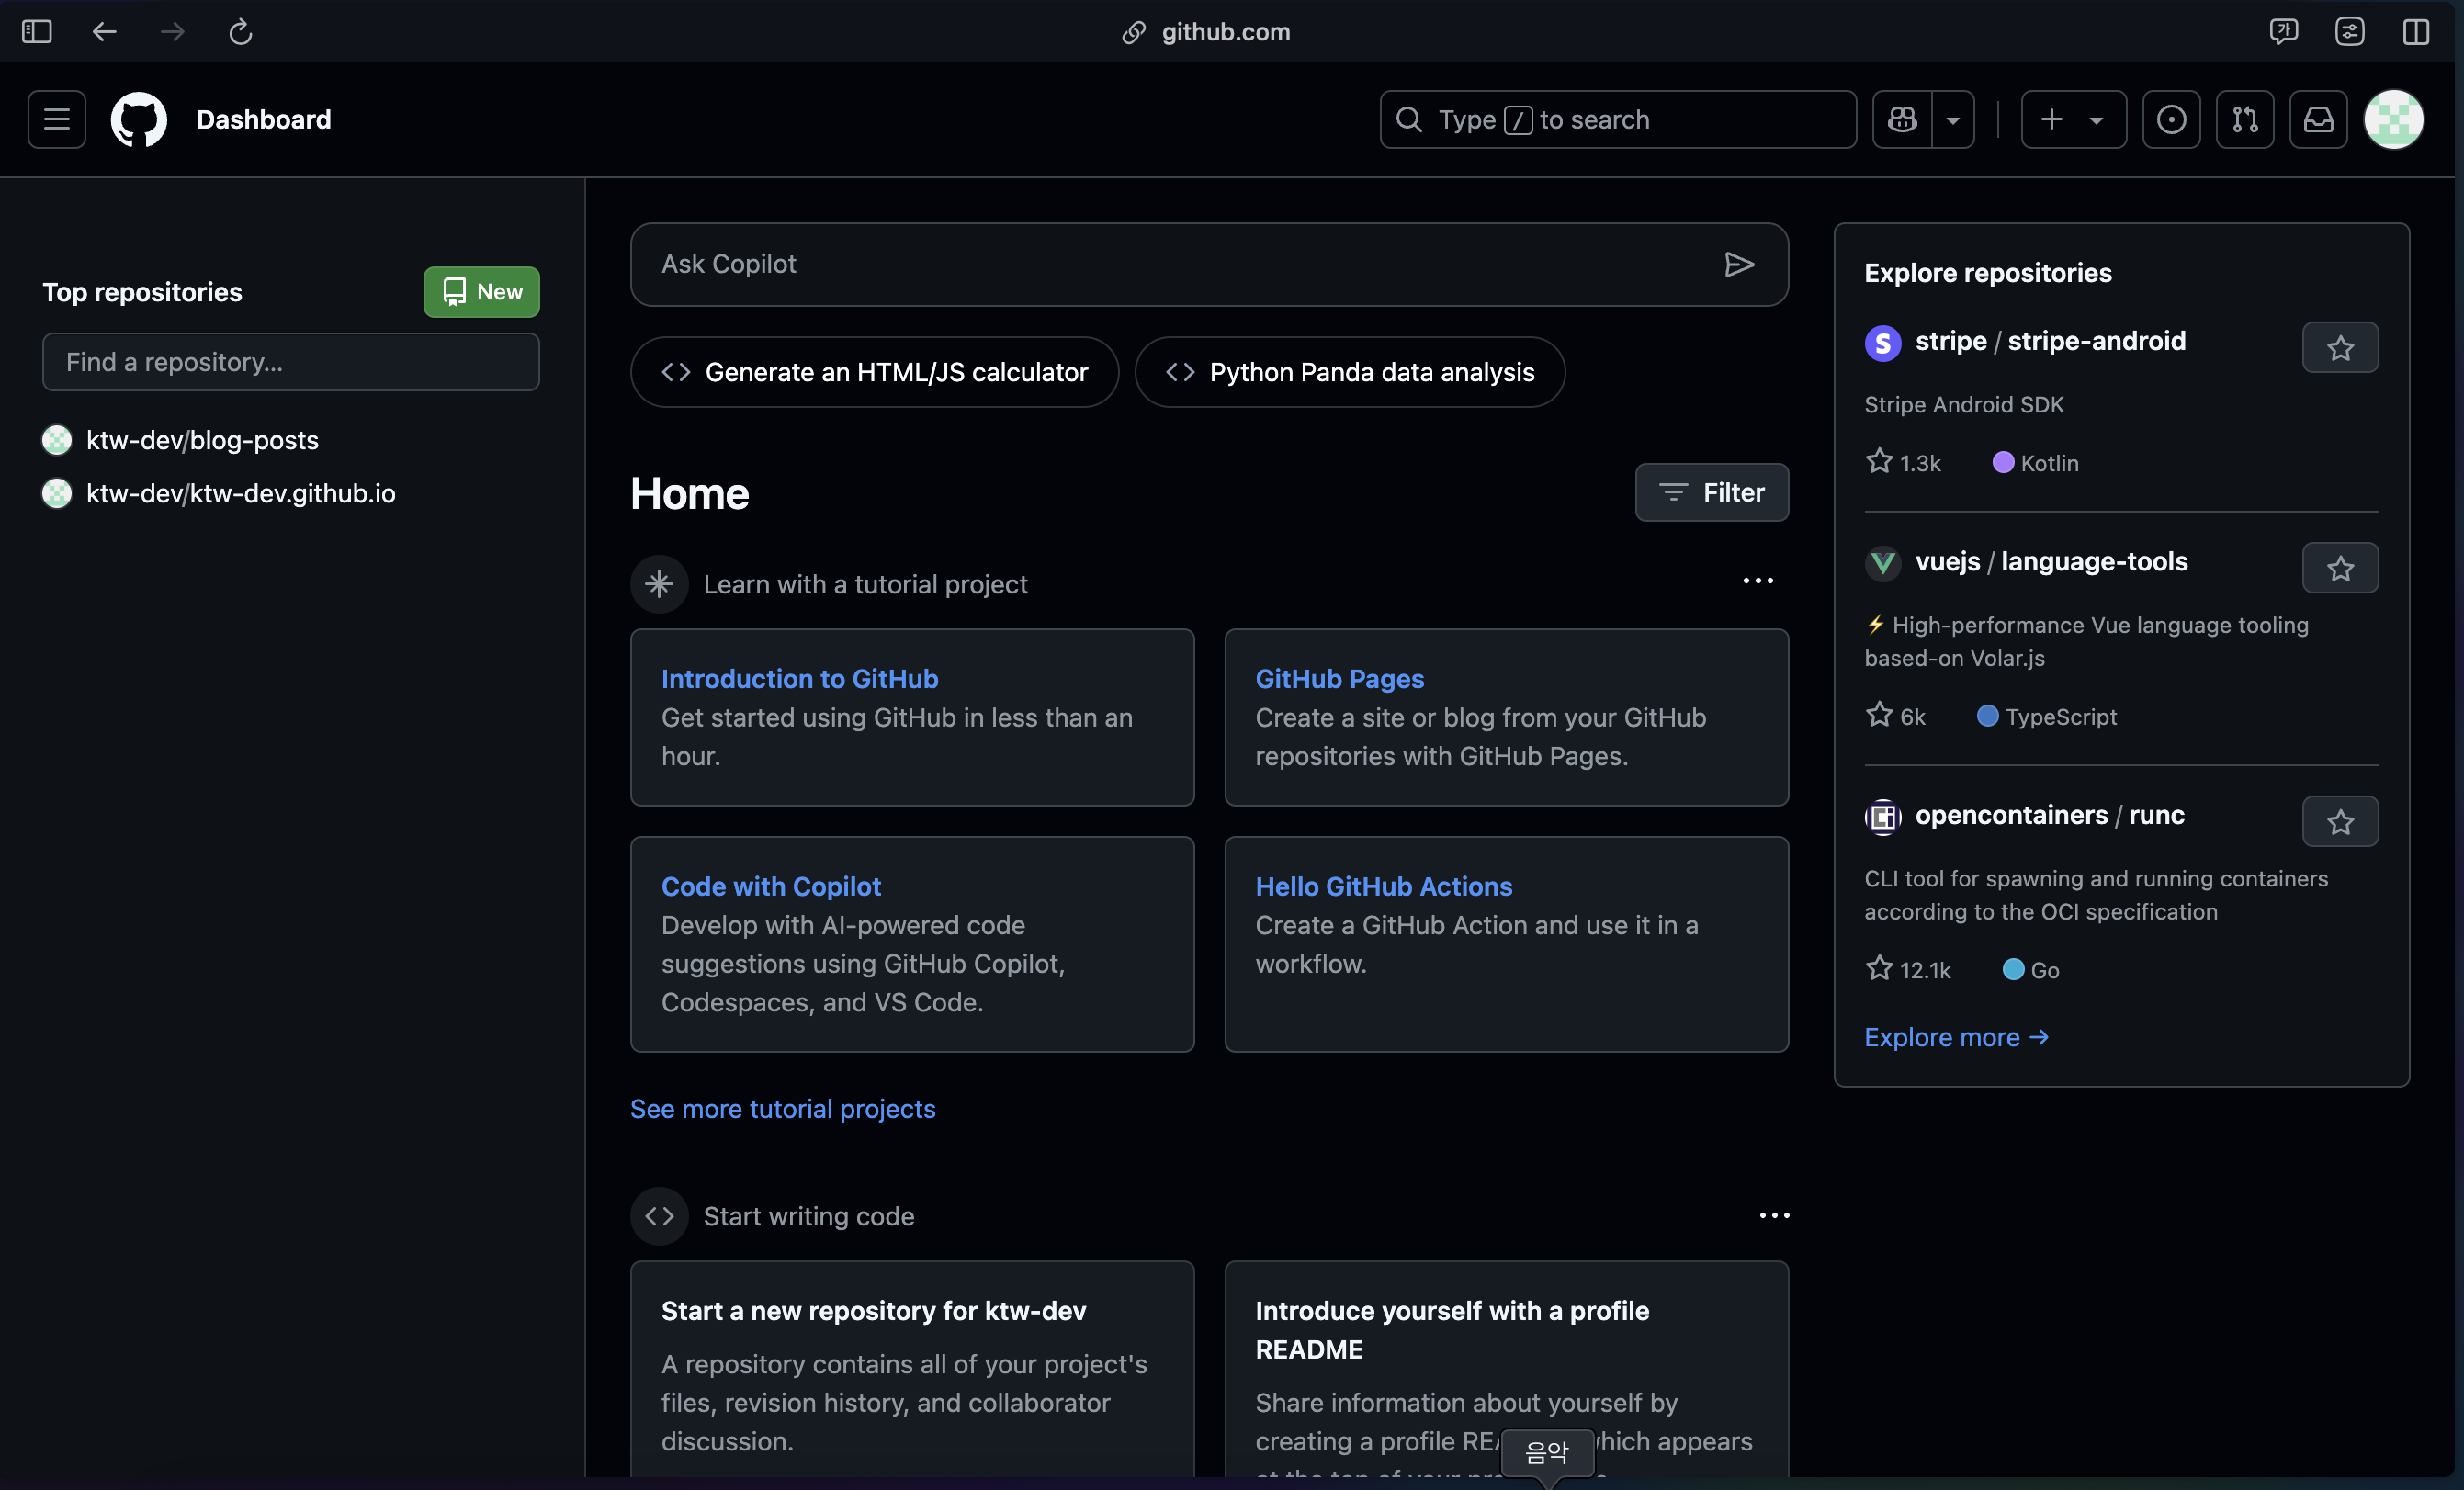Click the 6k star count for language-tools
This screenshot has width=2464, height=1490.
1895,717
